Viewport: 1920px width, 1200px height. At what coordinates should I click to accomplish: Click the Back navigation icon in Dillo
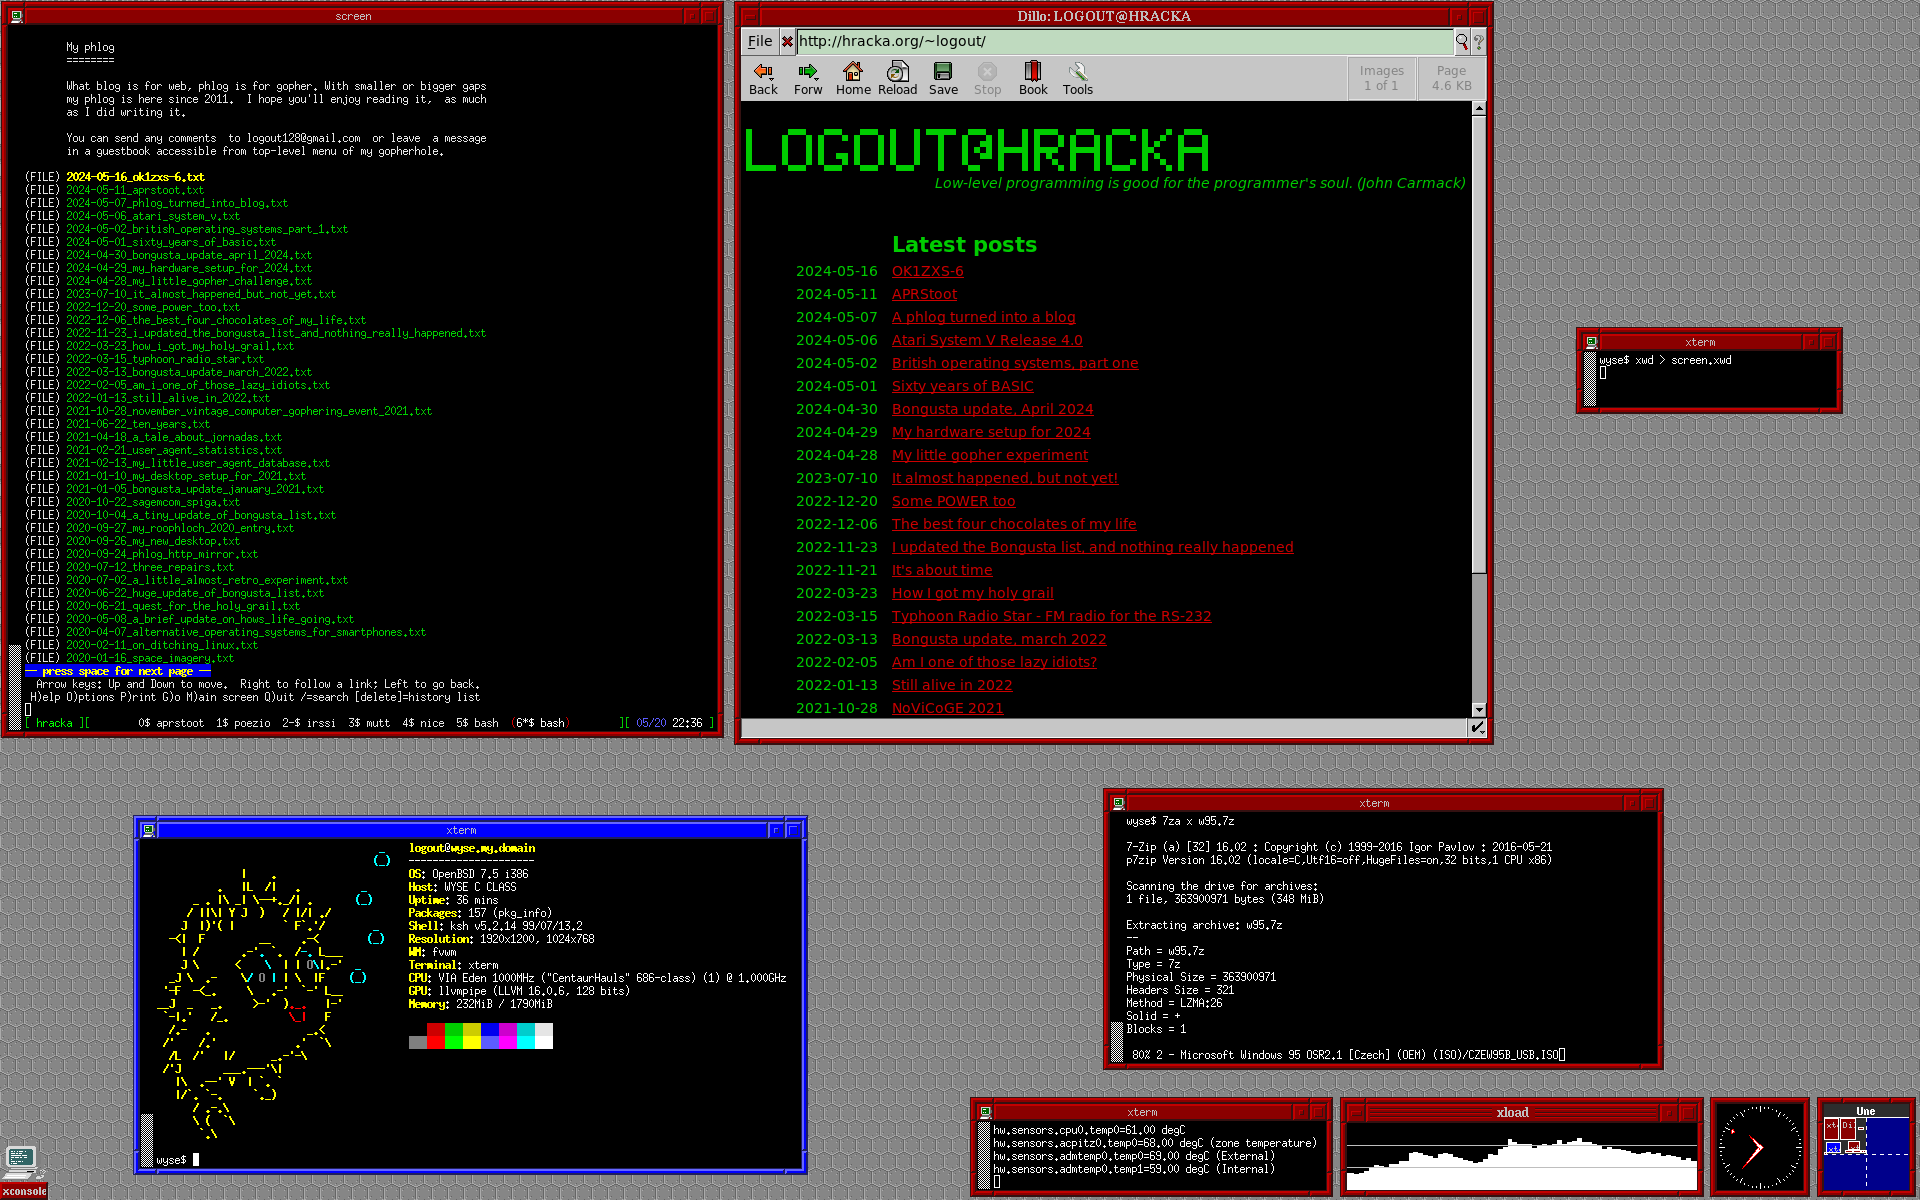[x=763, y=72]
